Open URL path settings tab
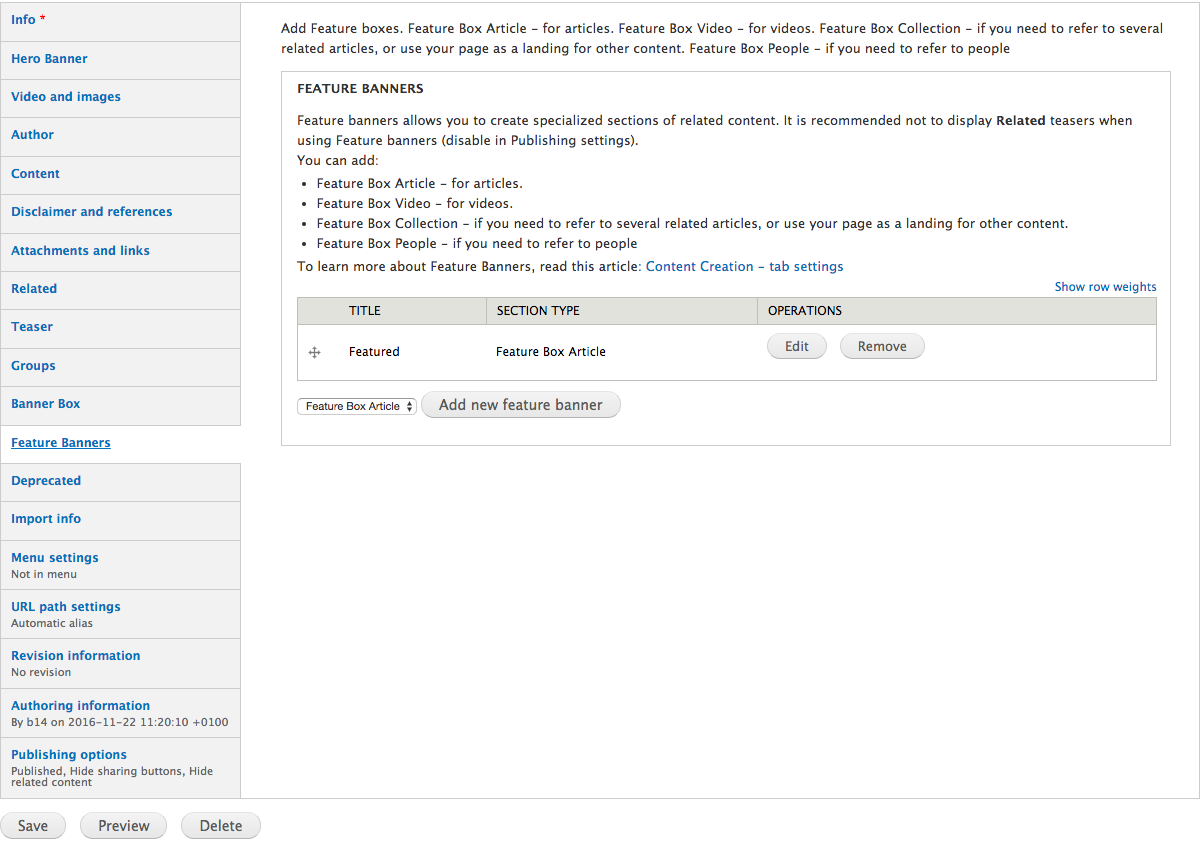The height and width of the screenshot is (844, 1201). coord(66,607)
